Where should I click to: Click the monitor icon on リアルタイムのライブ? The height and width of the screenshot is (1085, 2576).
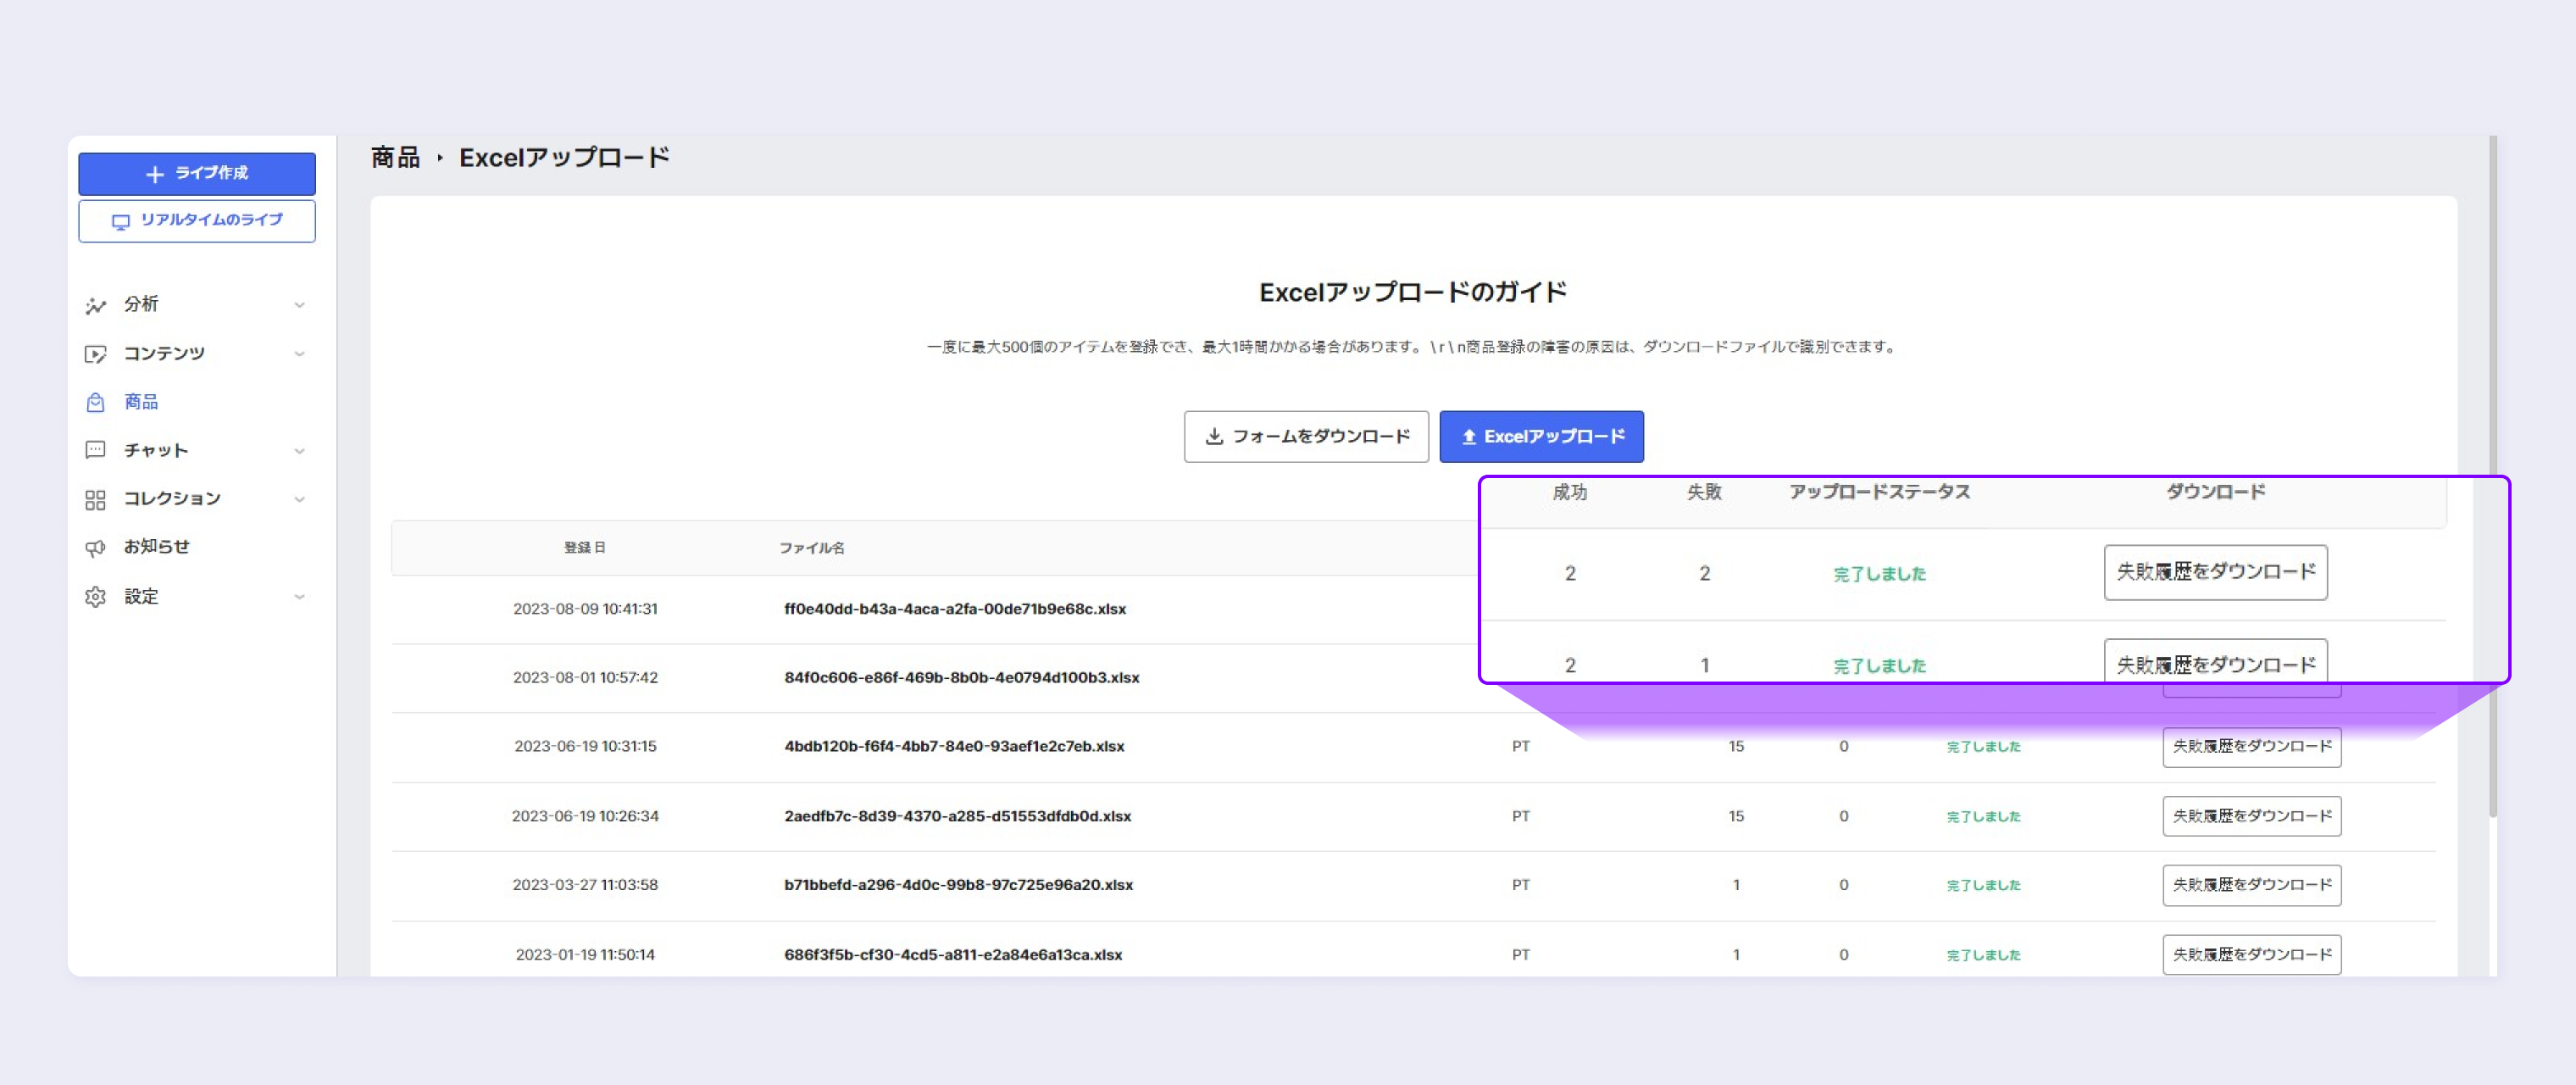point(121,221)
